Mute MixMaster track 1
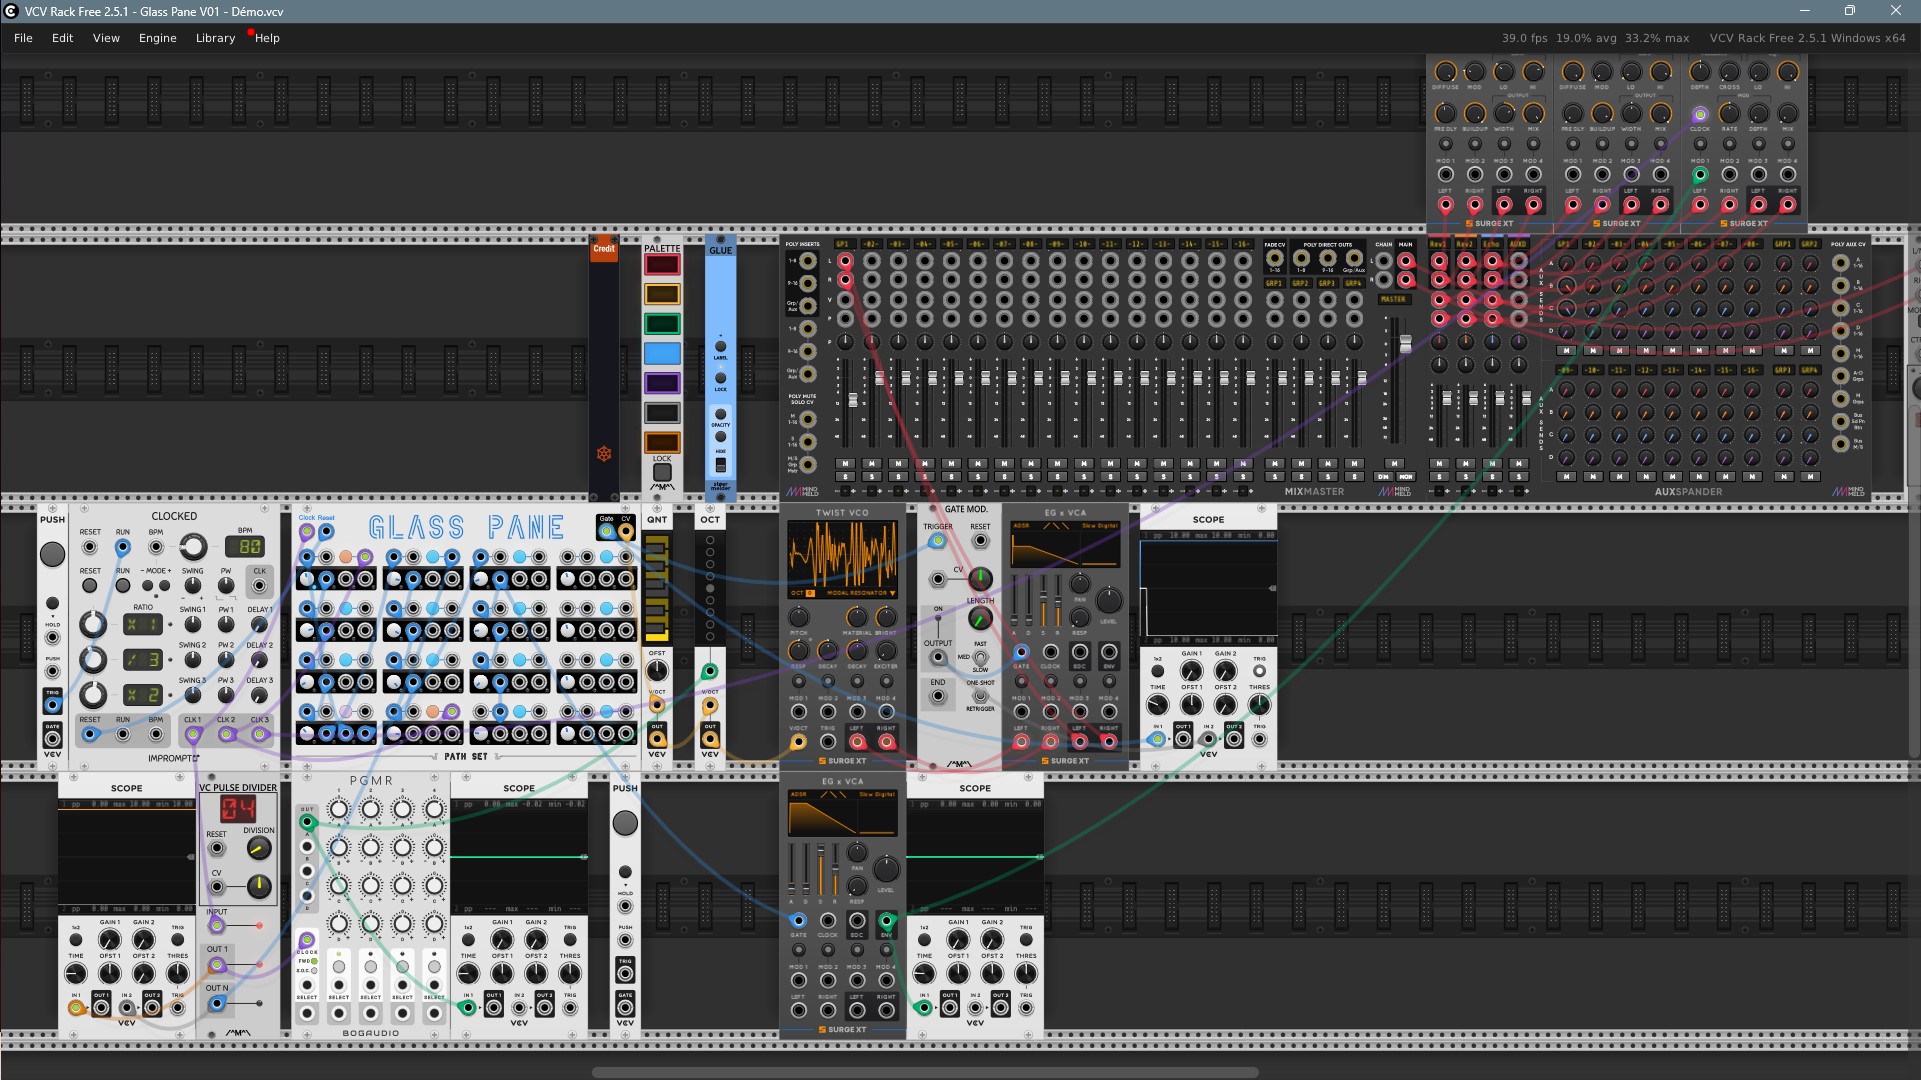 click(845, 464)
